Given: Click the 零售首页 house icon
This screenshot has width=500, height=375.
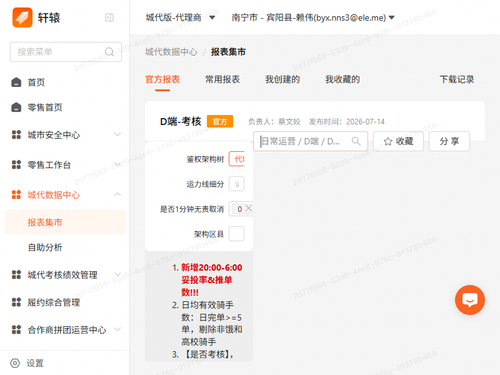Looking at the screenshot, I should [x=16, y=107].
